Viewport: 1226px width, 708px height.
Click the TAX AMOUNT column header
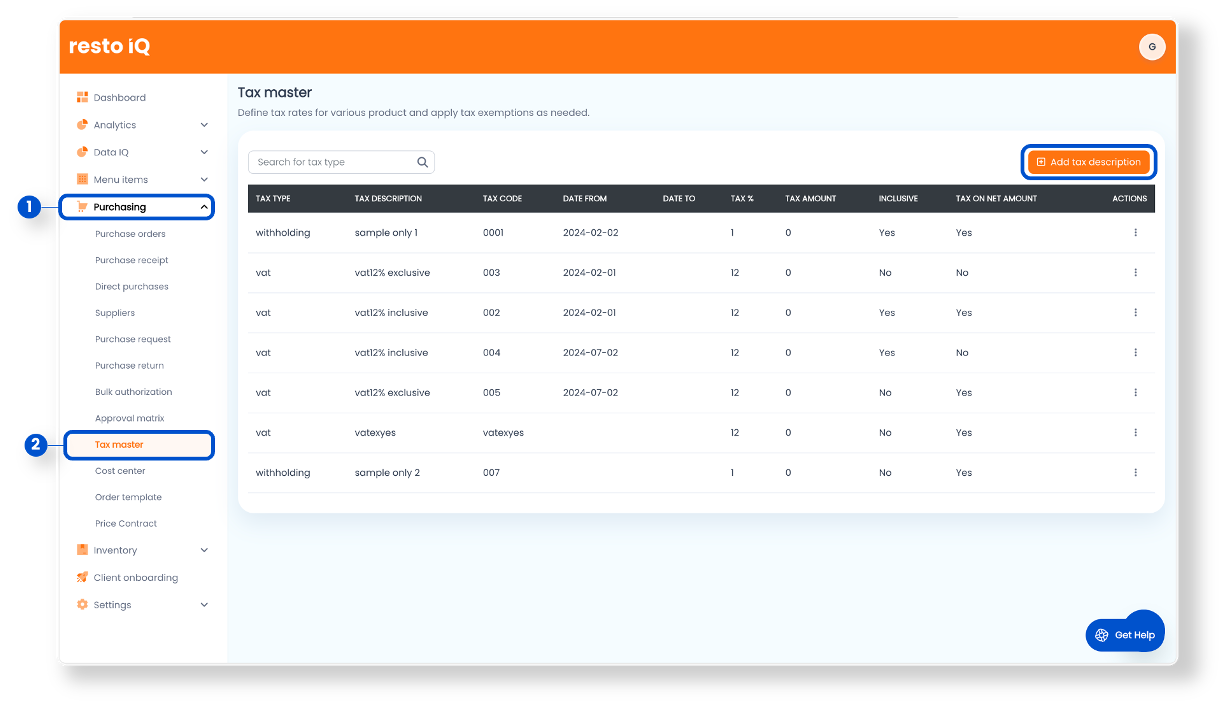(810, 199)
